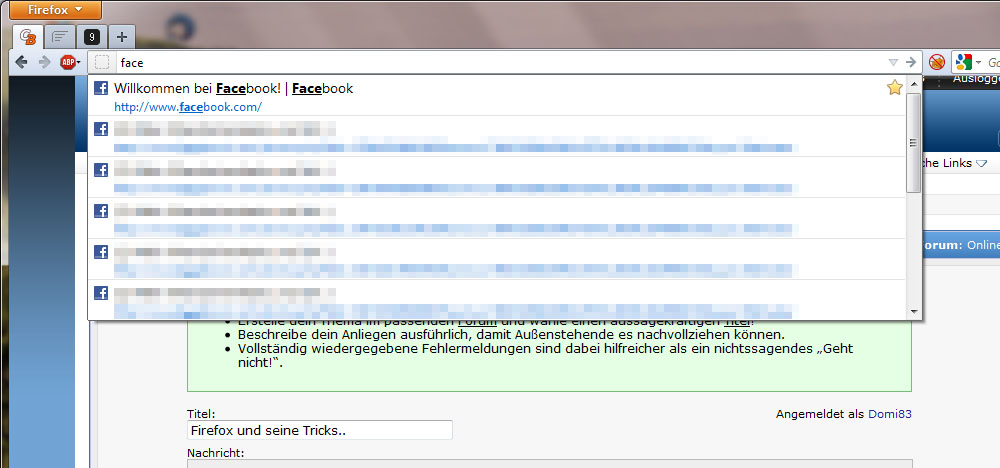Open a new tab with plus button
The height and width of the screenshot is (468, 1000).
[x=122, y=38]
